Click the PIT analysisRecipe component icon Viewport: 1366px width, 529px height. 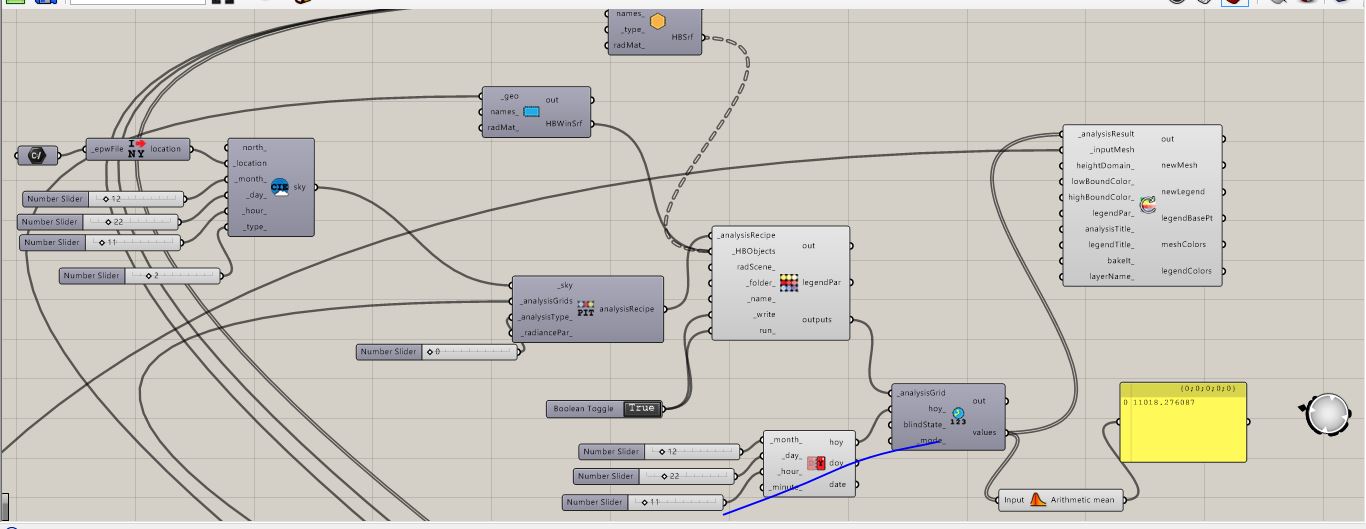point(586,308)
